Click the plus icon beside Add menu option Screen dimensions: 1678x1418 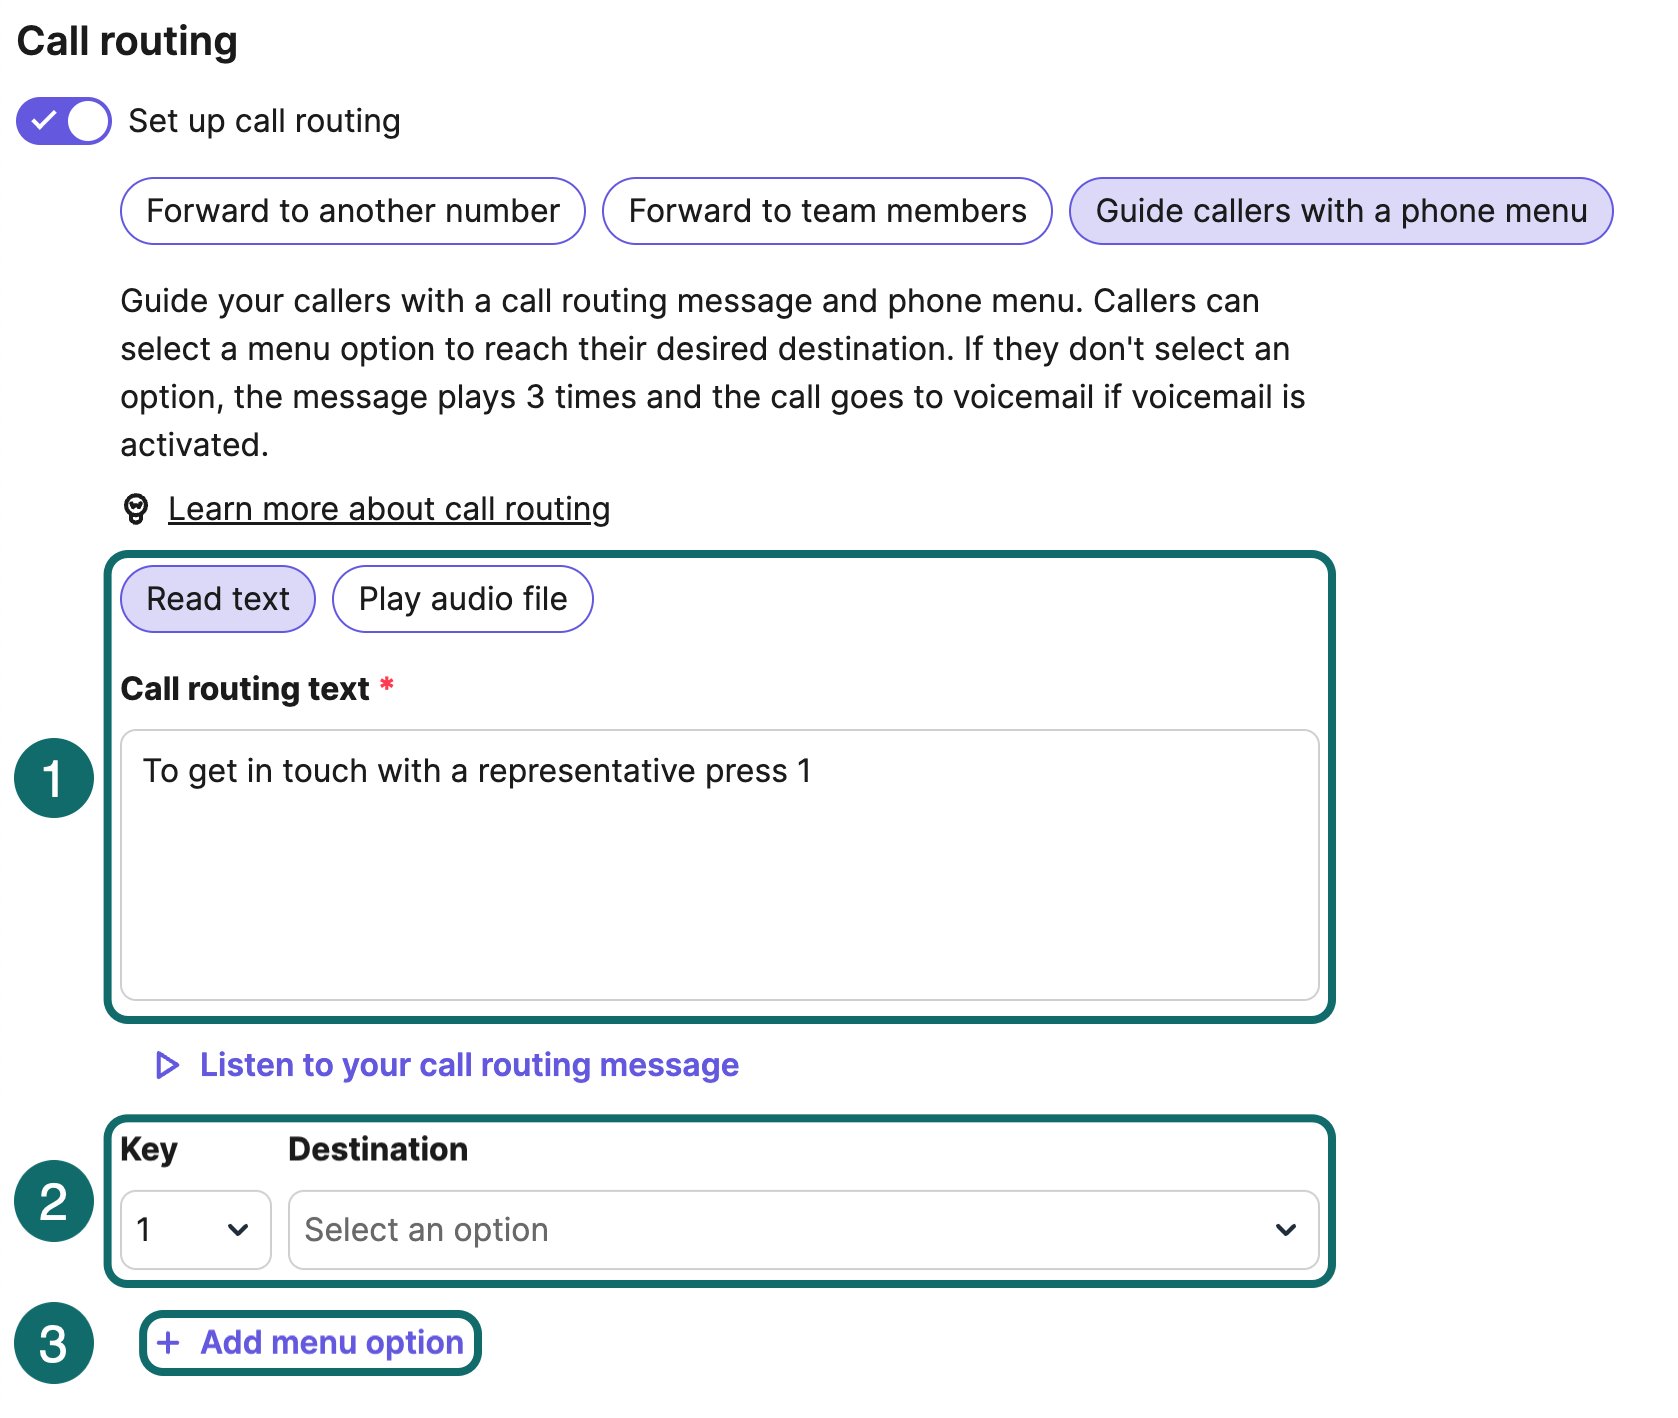(169, 1342)
